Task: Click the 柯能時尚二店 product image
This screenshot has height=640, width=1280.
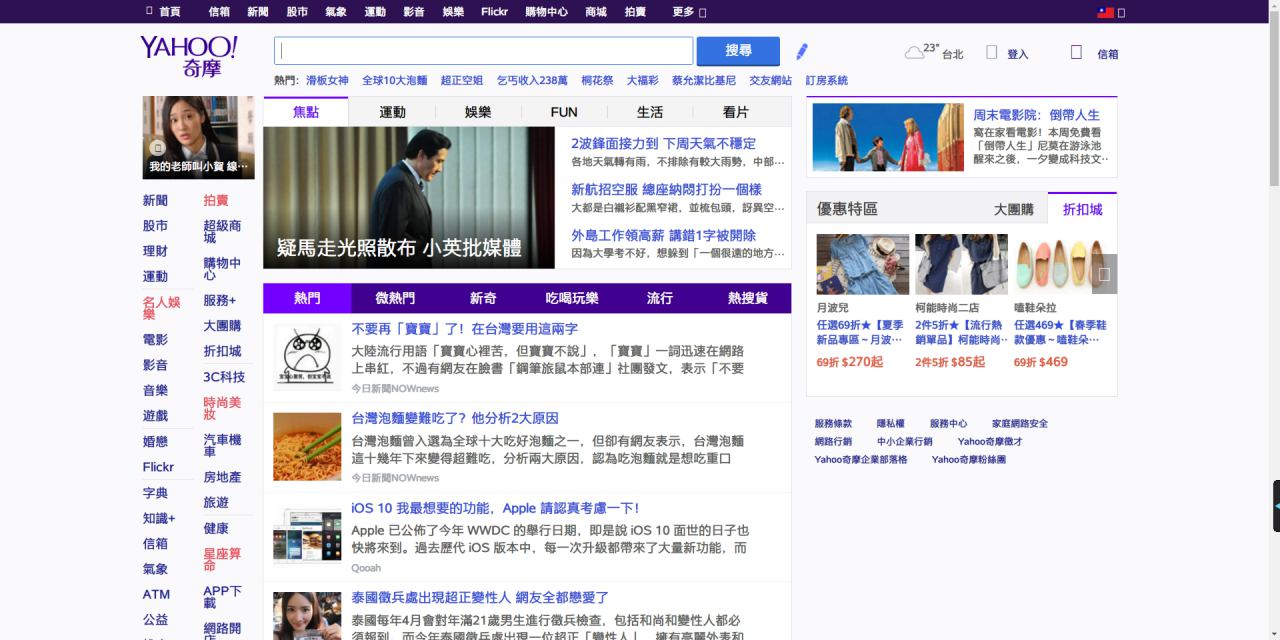Action: (961, 264)
